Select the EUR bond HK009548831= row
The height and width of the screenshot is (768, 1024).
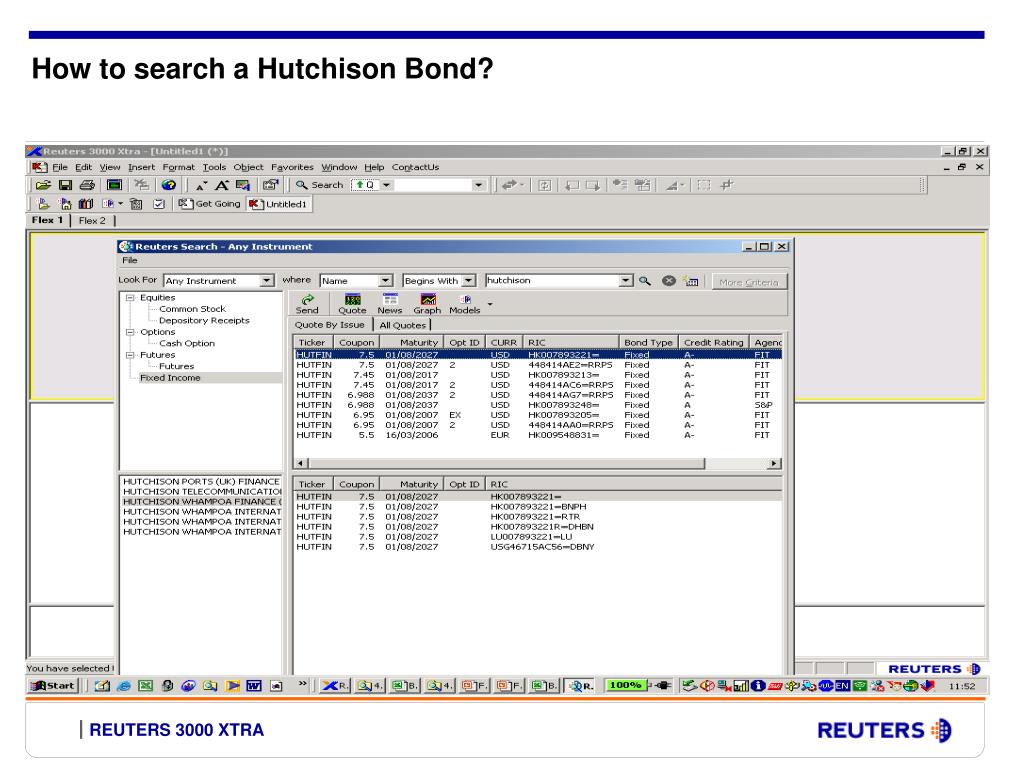click(537, 435)
